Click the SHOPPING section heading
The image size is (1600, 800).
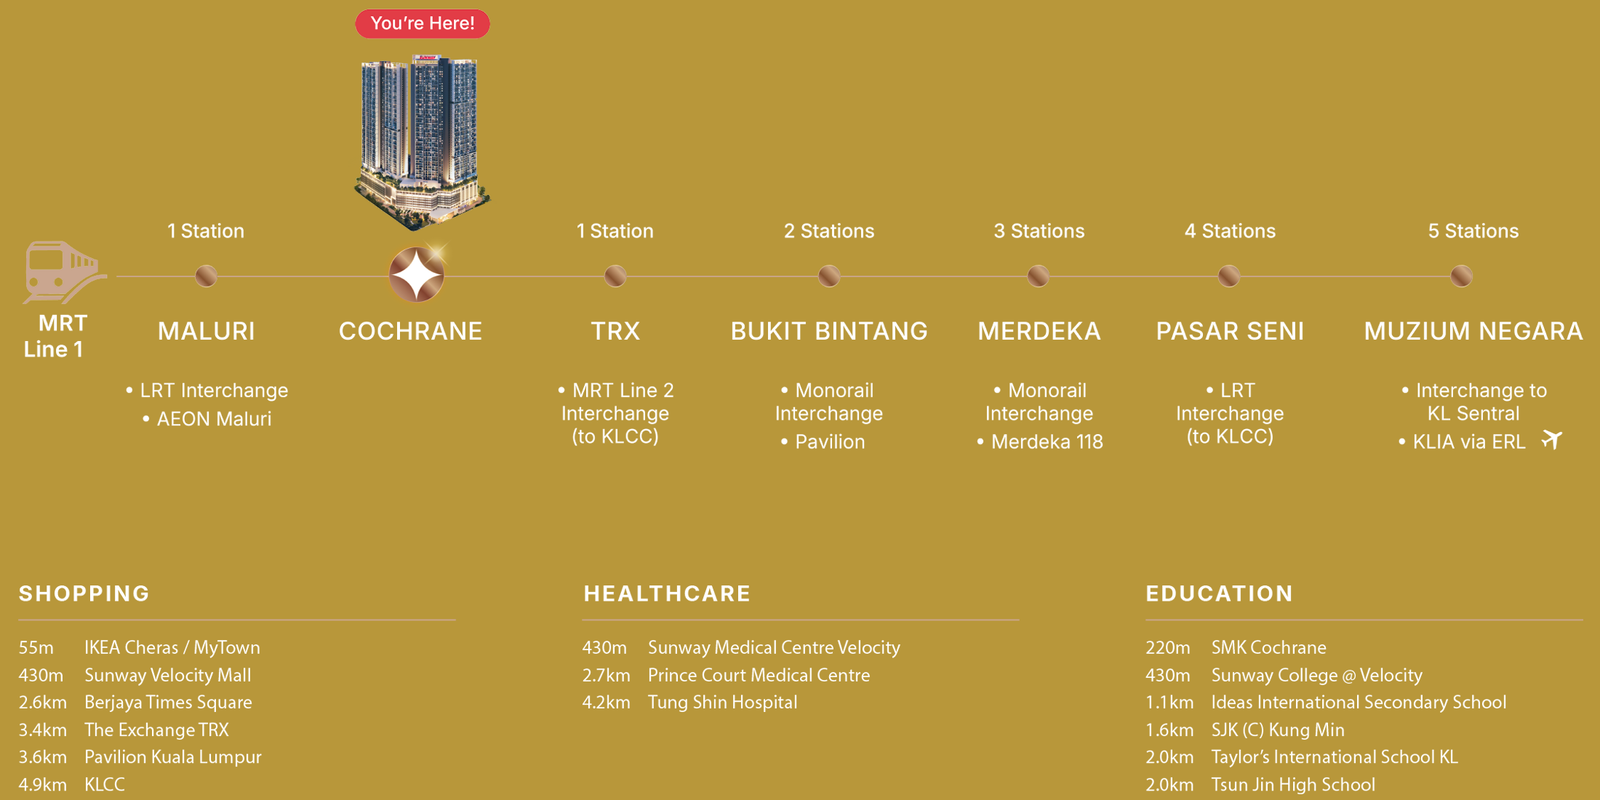point(84,594)
